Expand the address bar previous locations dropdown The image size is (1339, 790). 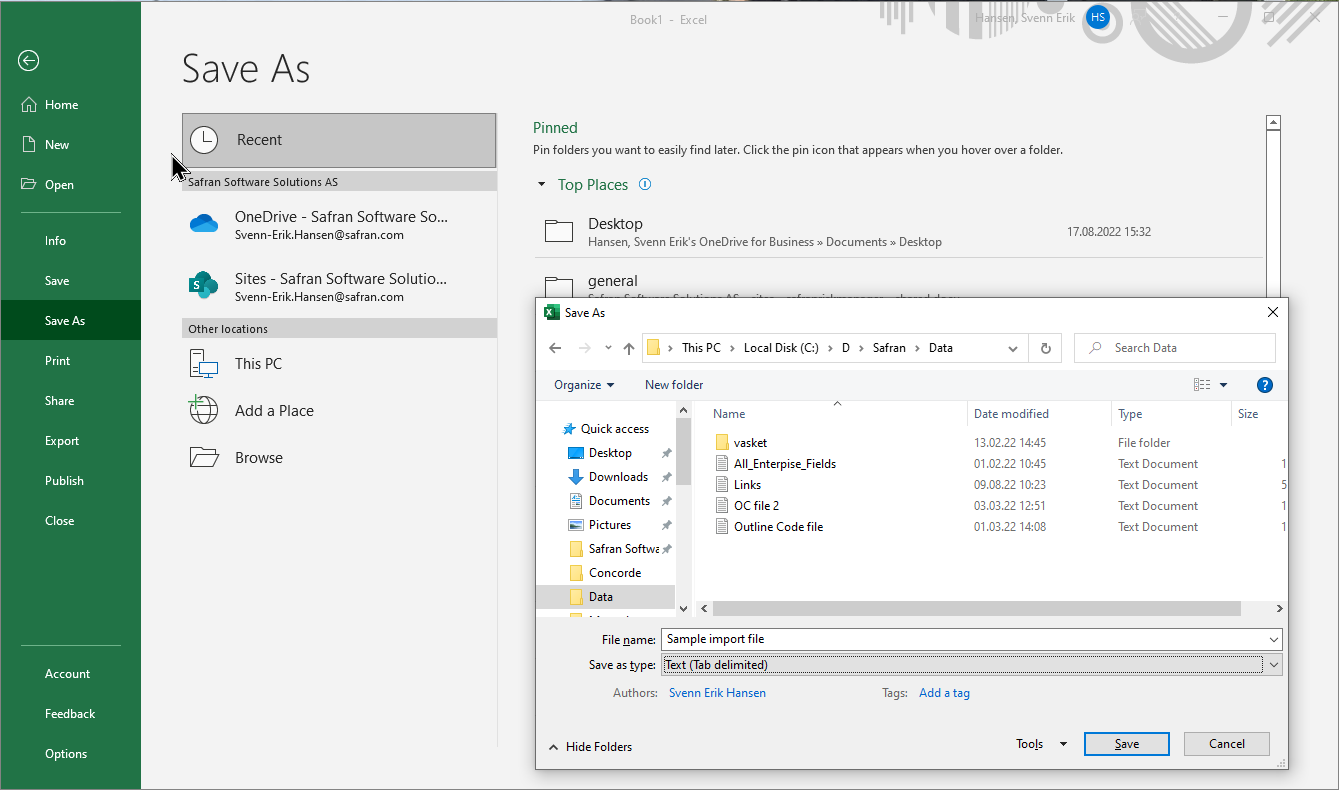(x=1013, y=348)
